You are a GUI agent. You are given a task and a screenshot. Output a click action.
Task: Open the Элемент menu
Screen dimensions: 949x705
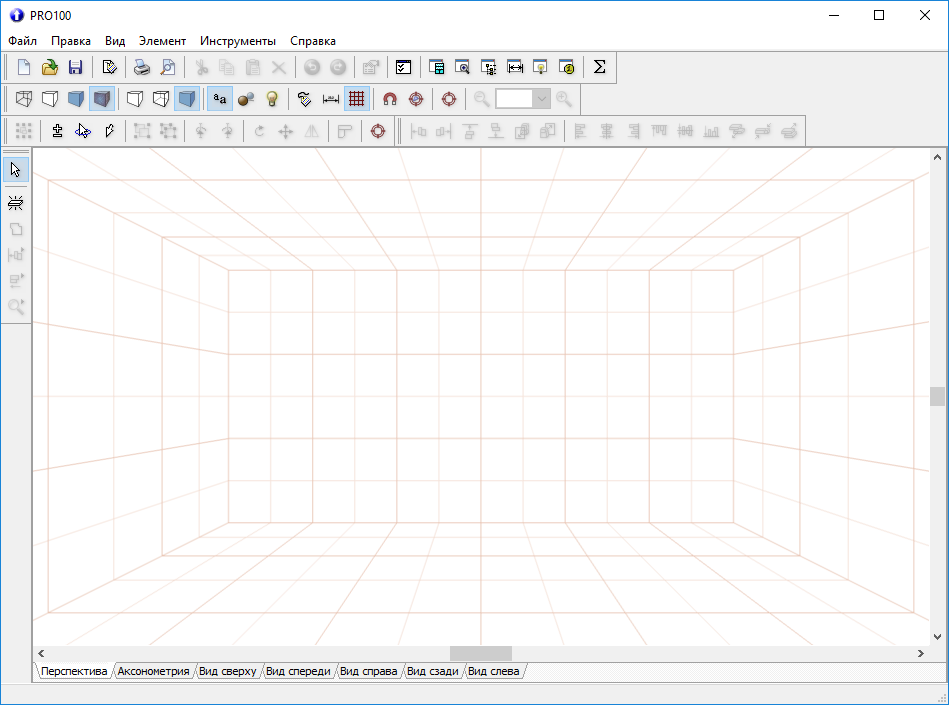162,41
